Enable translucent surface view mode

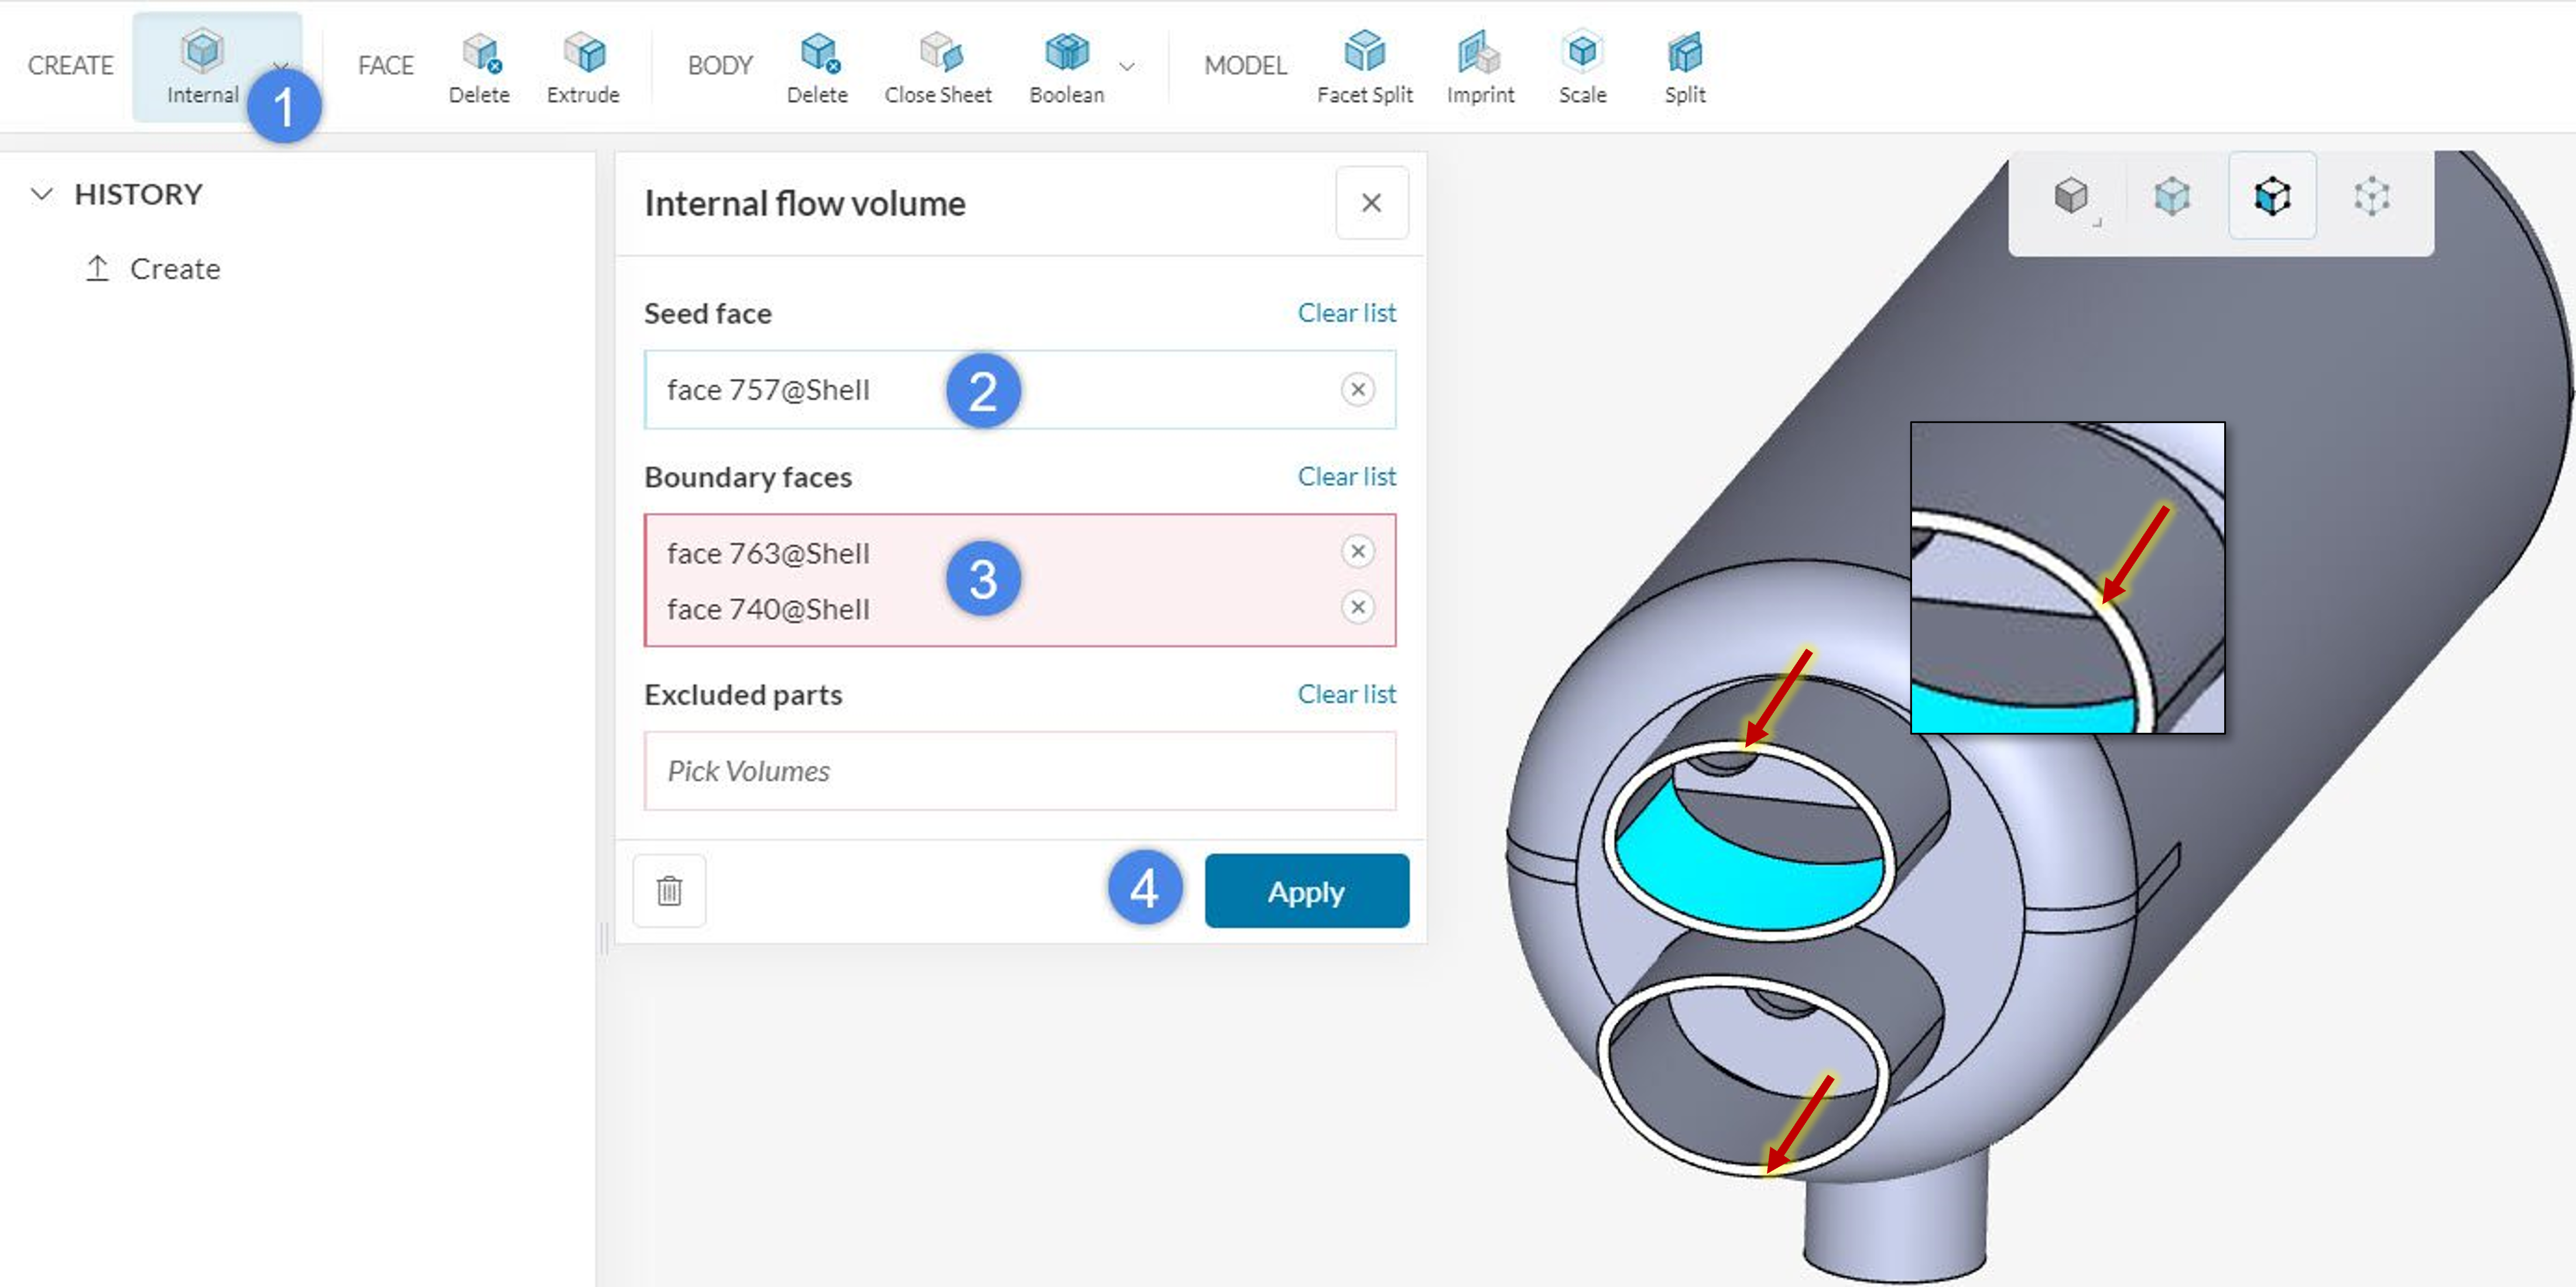(x=2171, y=196)
